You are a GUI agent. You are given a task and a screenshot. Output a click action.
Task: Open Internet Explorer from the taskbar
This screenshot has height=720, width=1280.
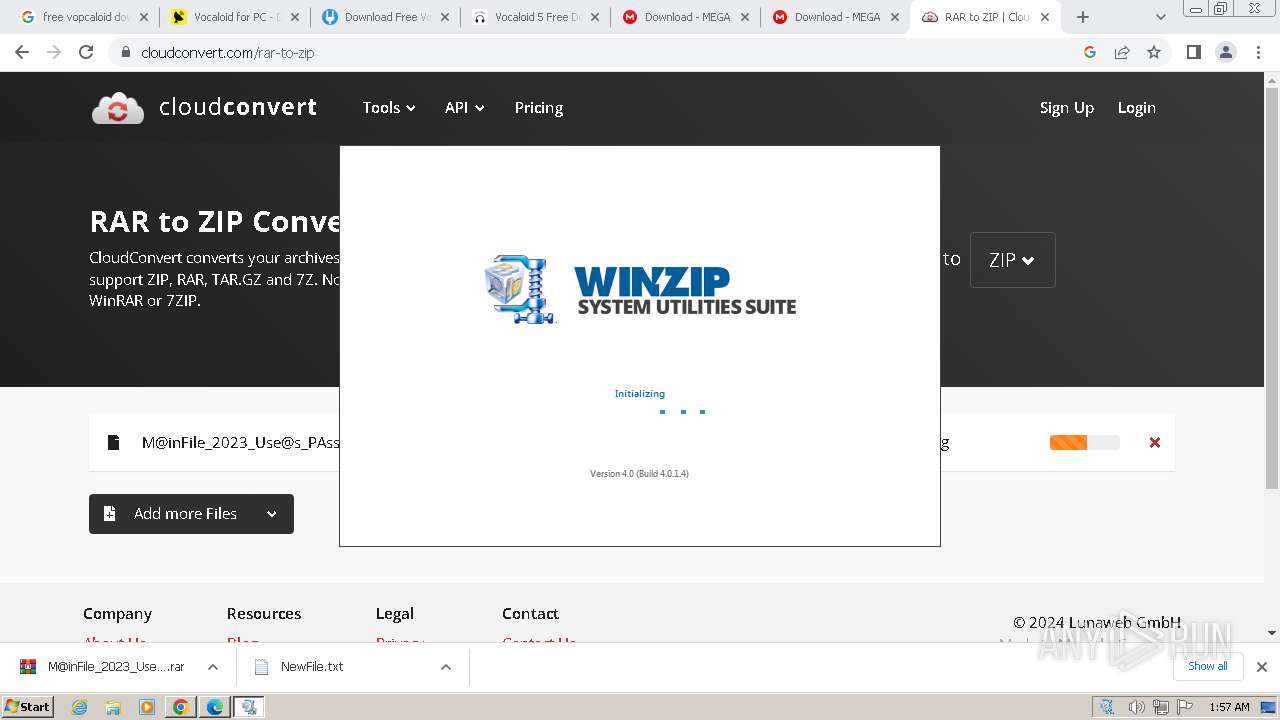click(x=80, y=707)
